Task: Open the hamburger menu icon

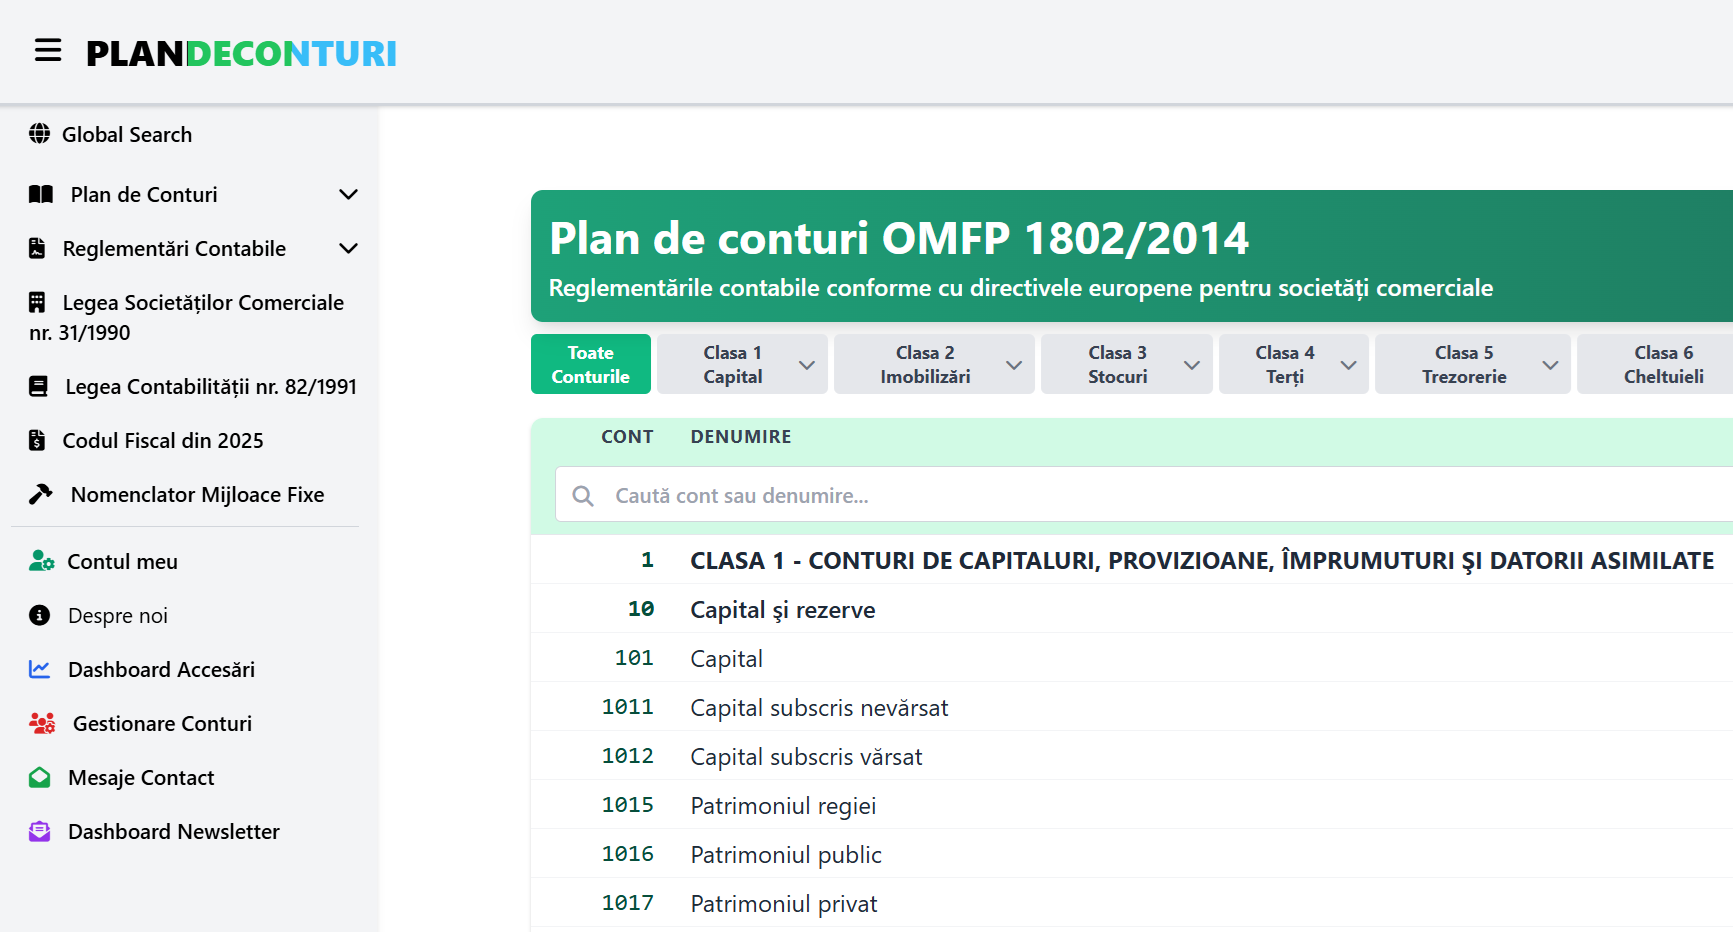Action: point(48,51)
